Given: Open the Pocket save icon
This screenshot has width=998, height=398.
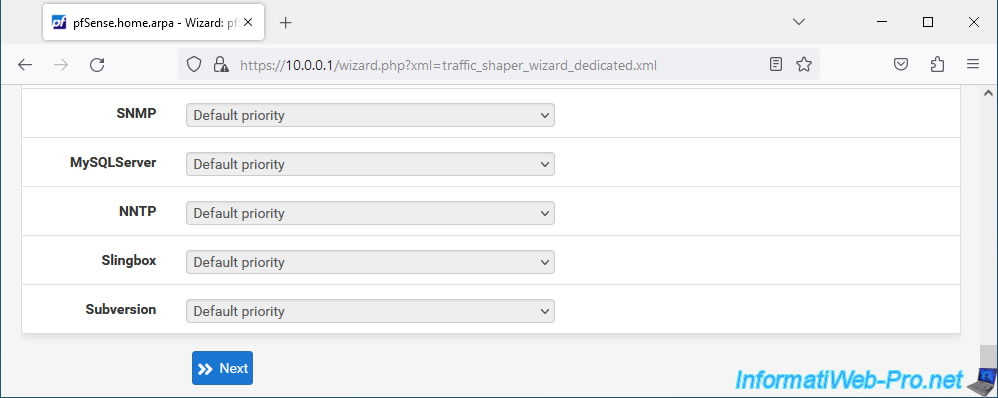Looking at the screenshot, I should tap(901, 64).
